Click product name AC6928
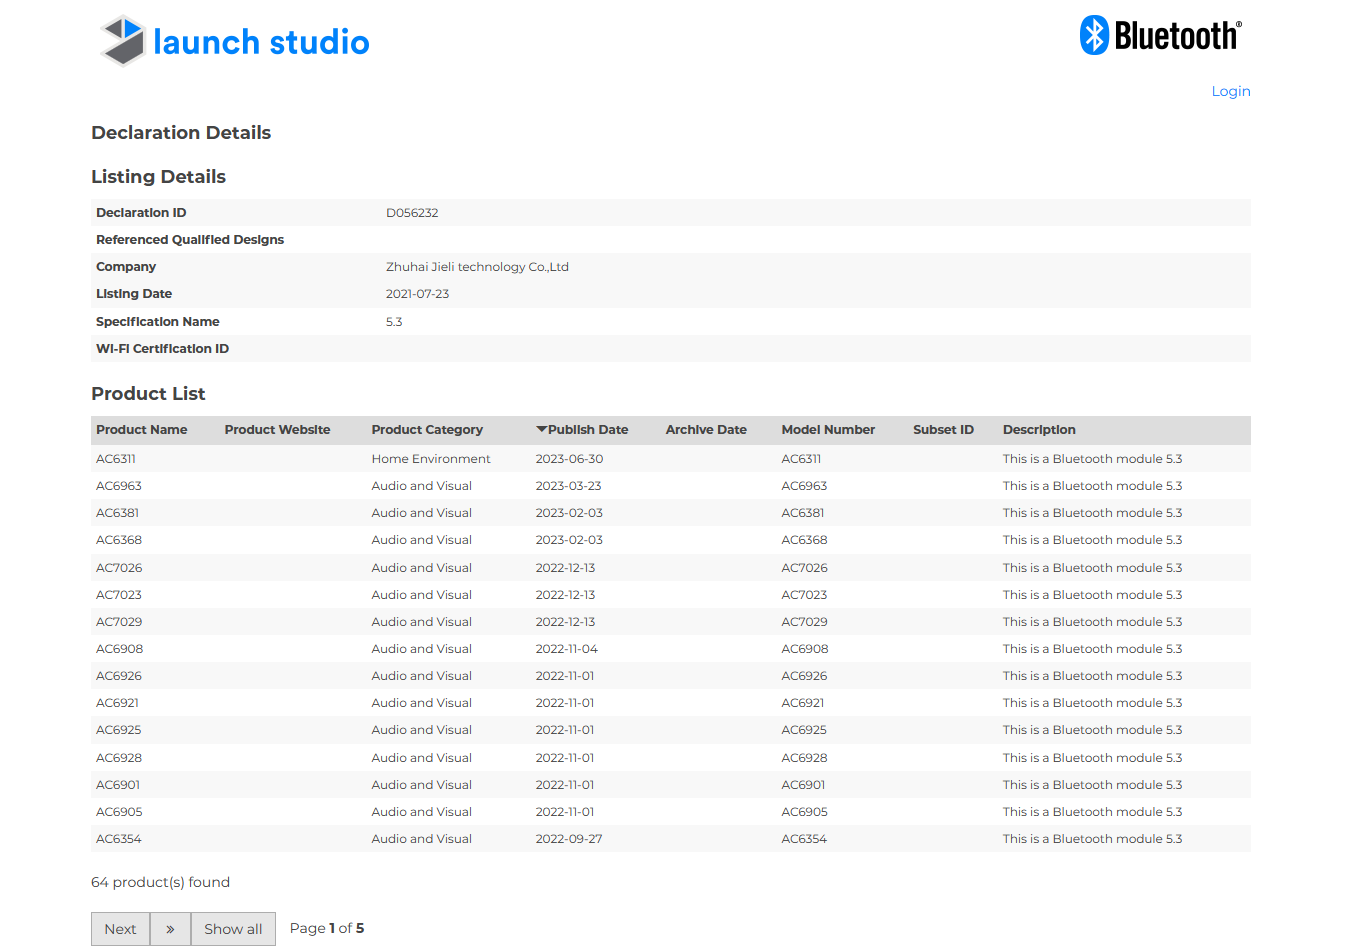Viewport: 1353px width, 949px height. (x=119, y=758)
